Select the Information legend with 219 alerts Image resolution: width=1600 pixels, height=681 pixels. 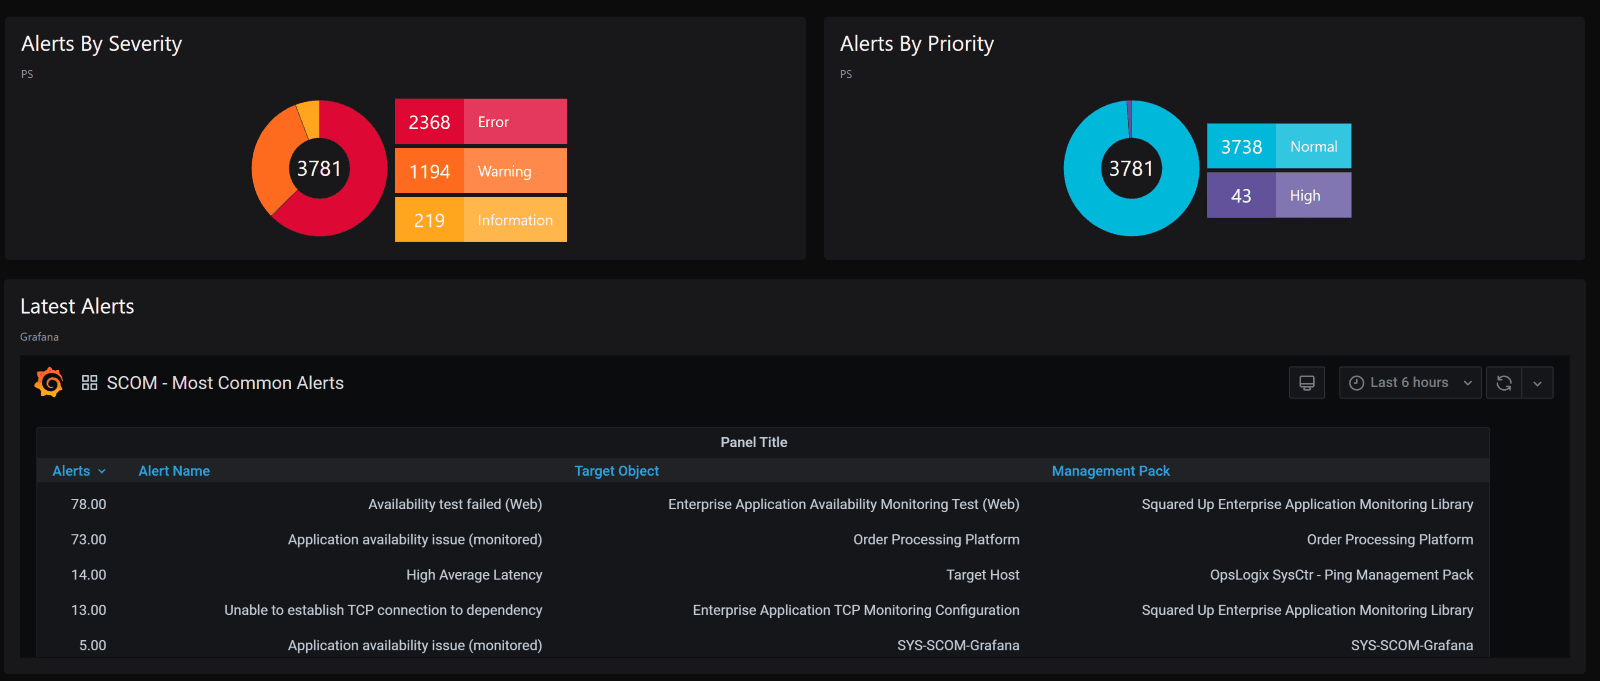(481, 220)
